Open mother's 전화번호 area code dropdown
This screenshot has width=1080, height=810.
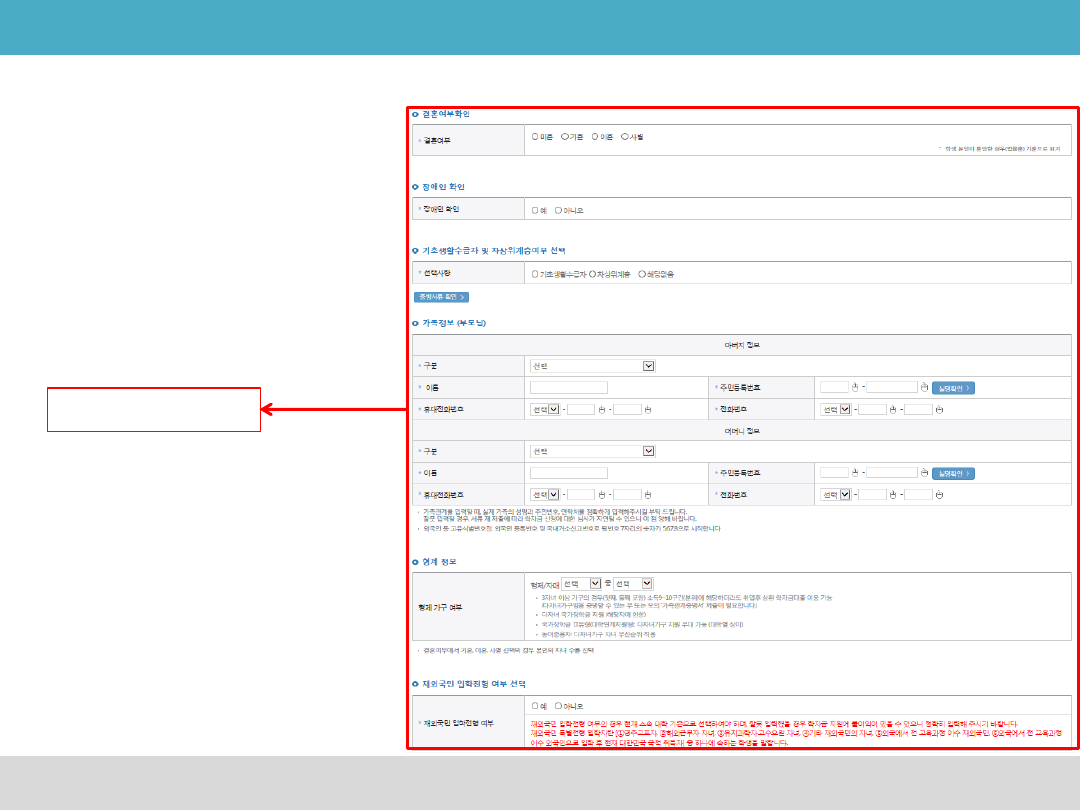tap(836, 495)
